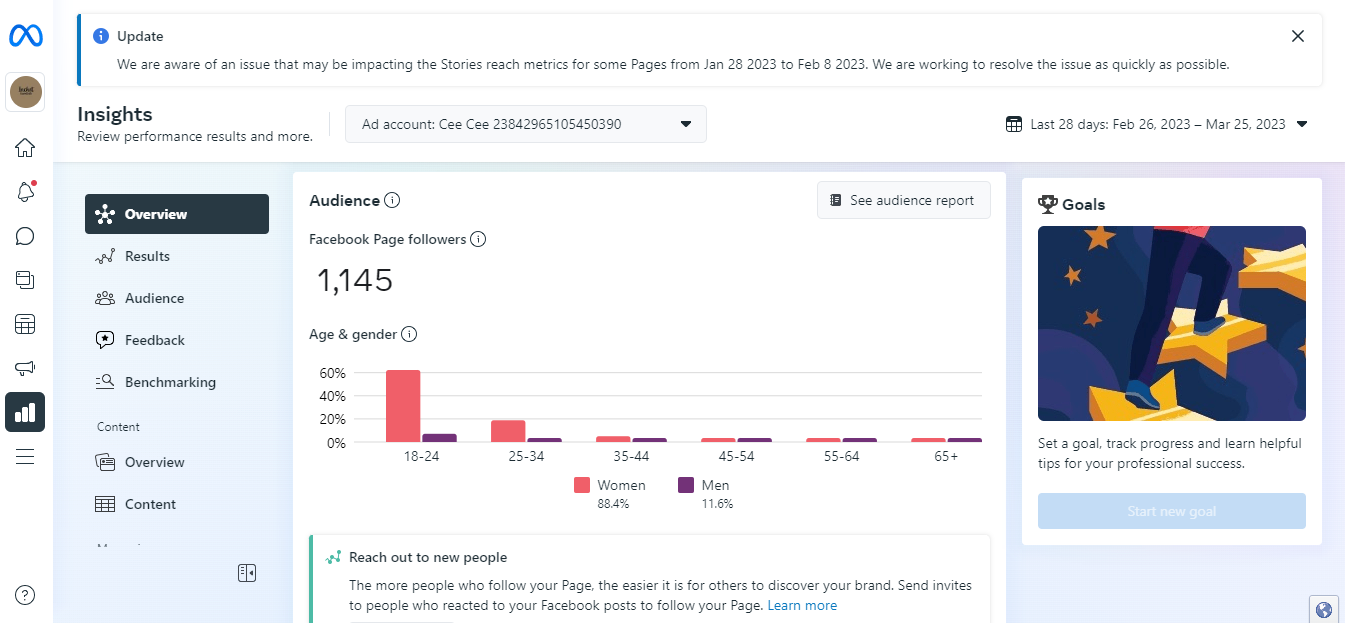Screen dimensions: 1345x623
Task: Select Results in the Insights menu
Action: point(147,256)
